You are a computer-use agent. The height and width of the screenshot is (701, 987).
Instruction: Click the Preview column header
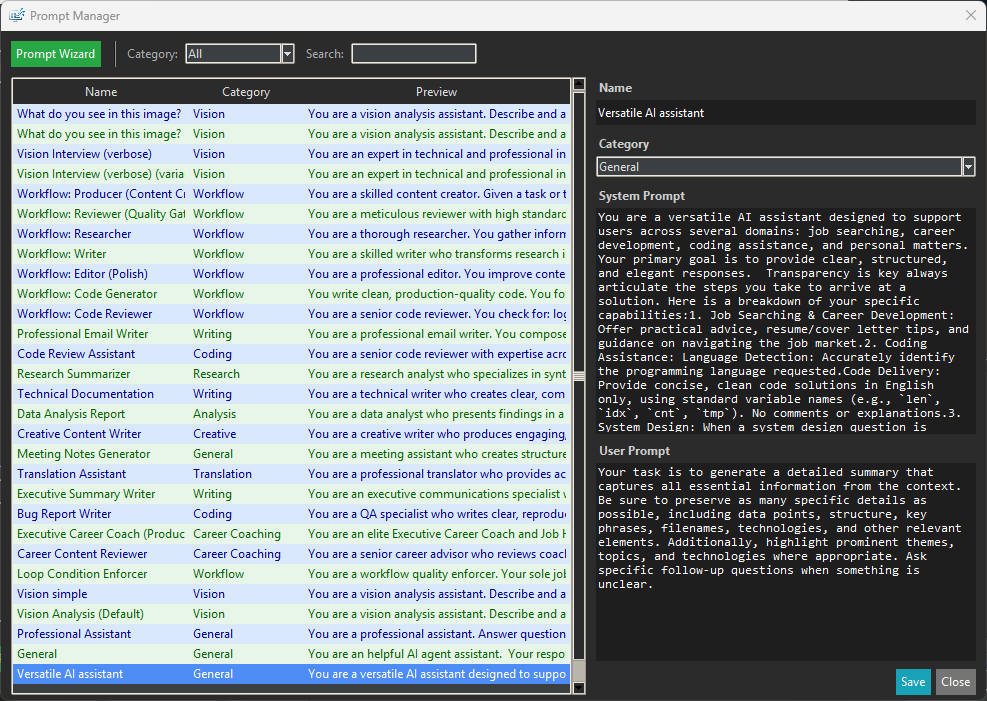click(436, 92)
